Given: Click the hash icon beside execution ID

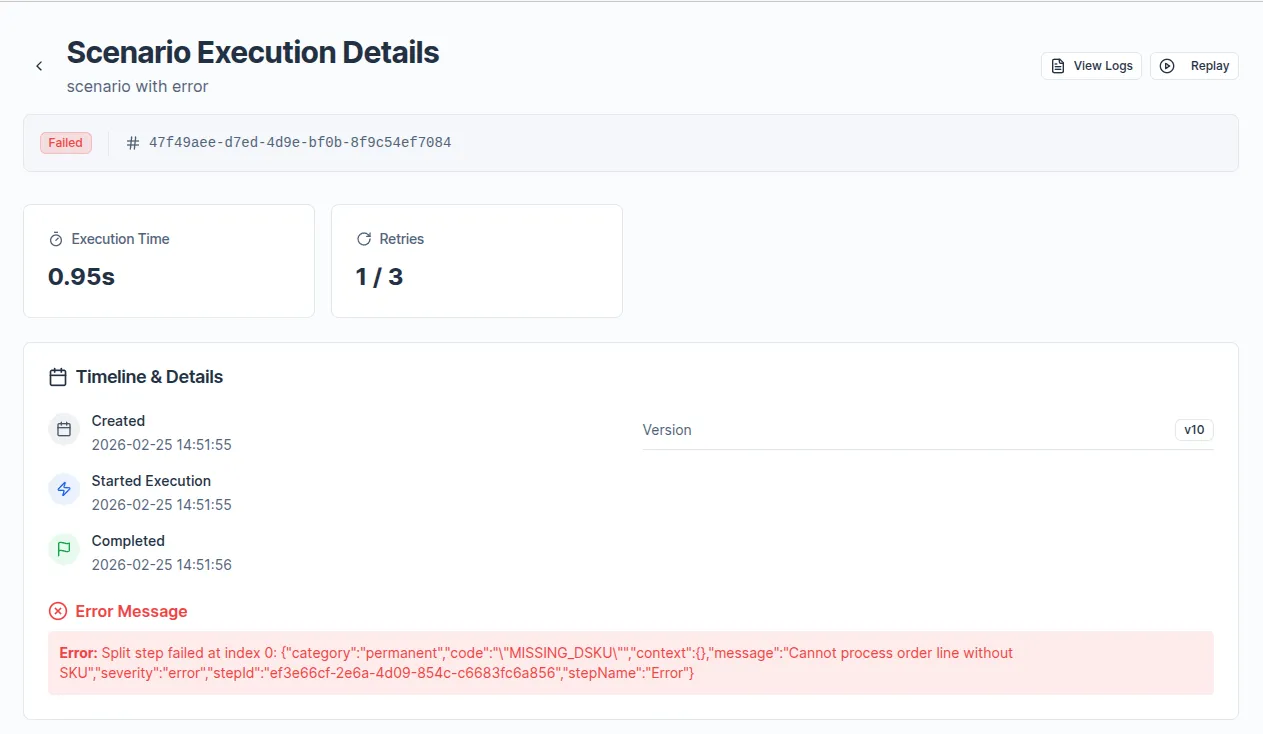Looking at the screenshot, I should (x=133, y=143).
